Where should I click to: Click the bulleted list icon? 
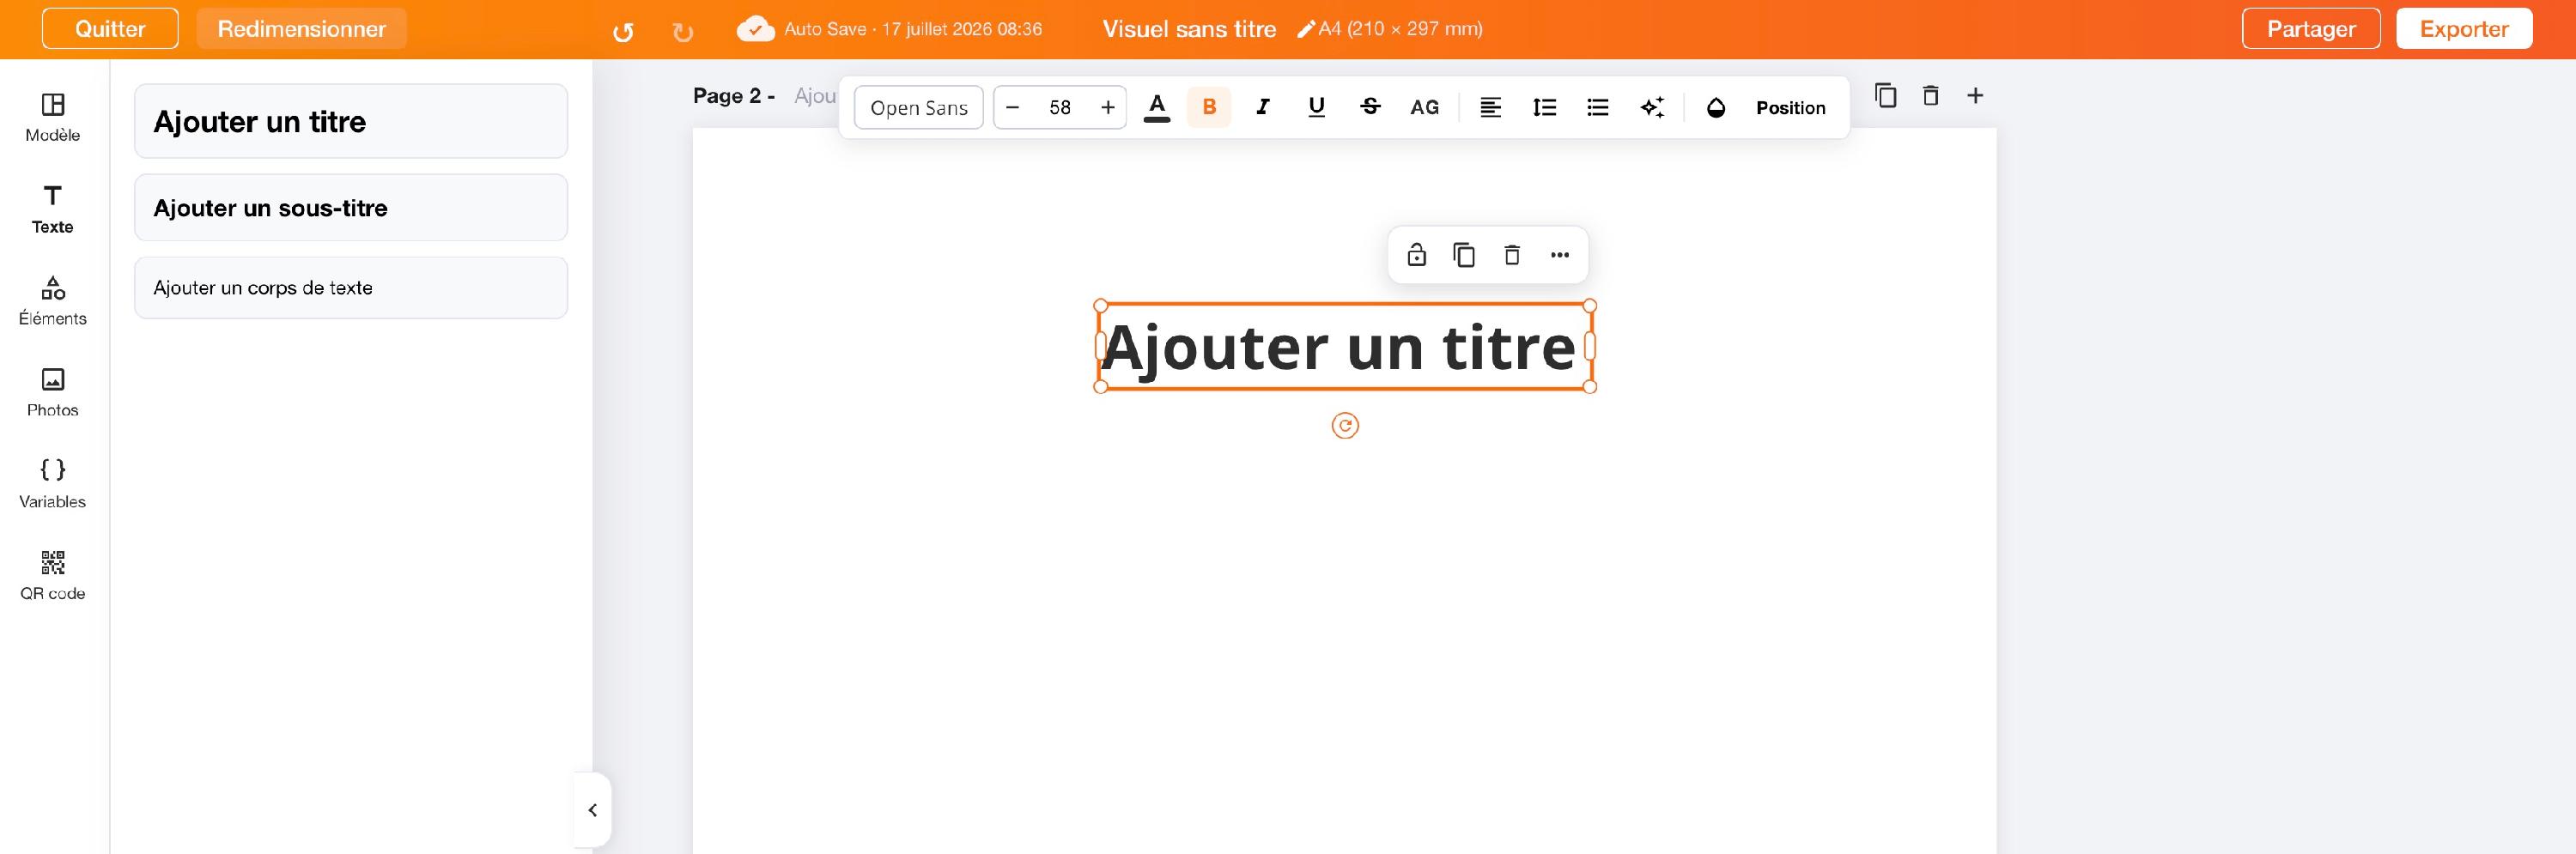1597,107
